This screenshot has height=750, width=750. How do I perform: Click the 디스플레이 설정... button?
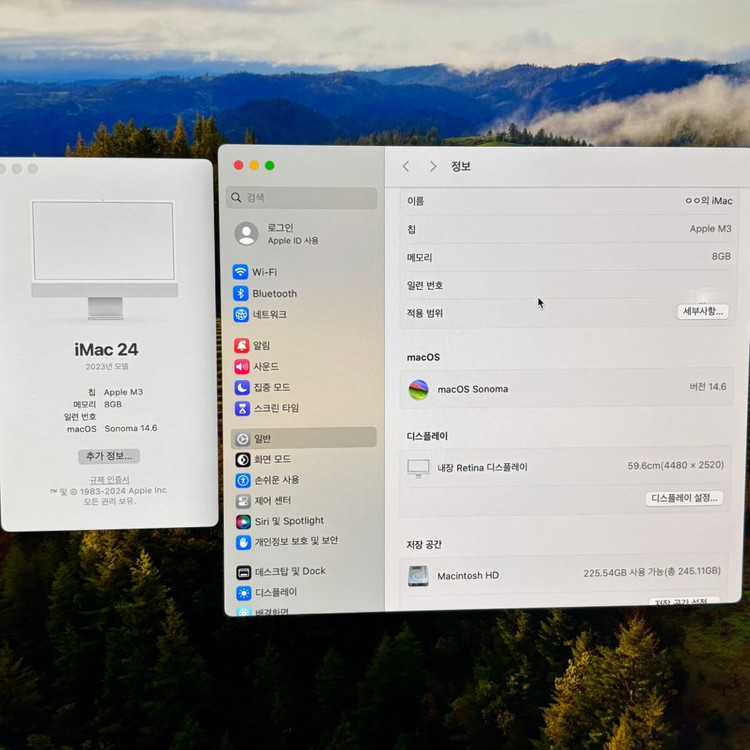click(684, 498)
